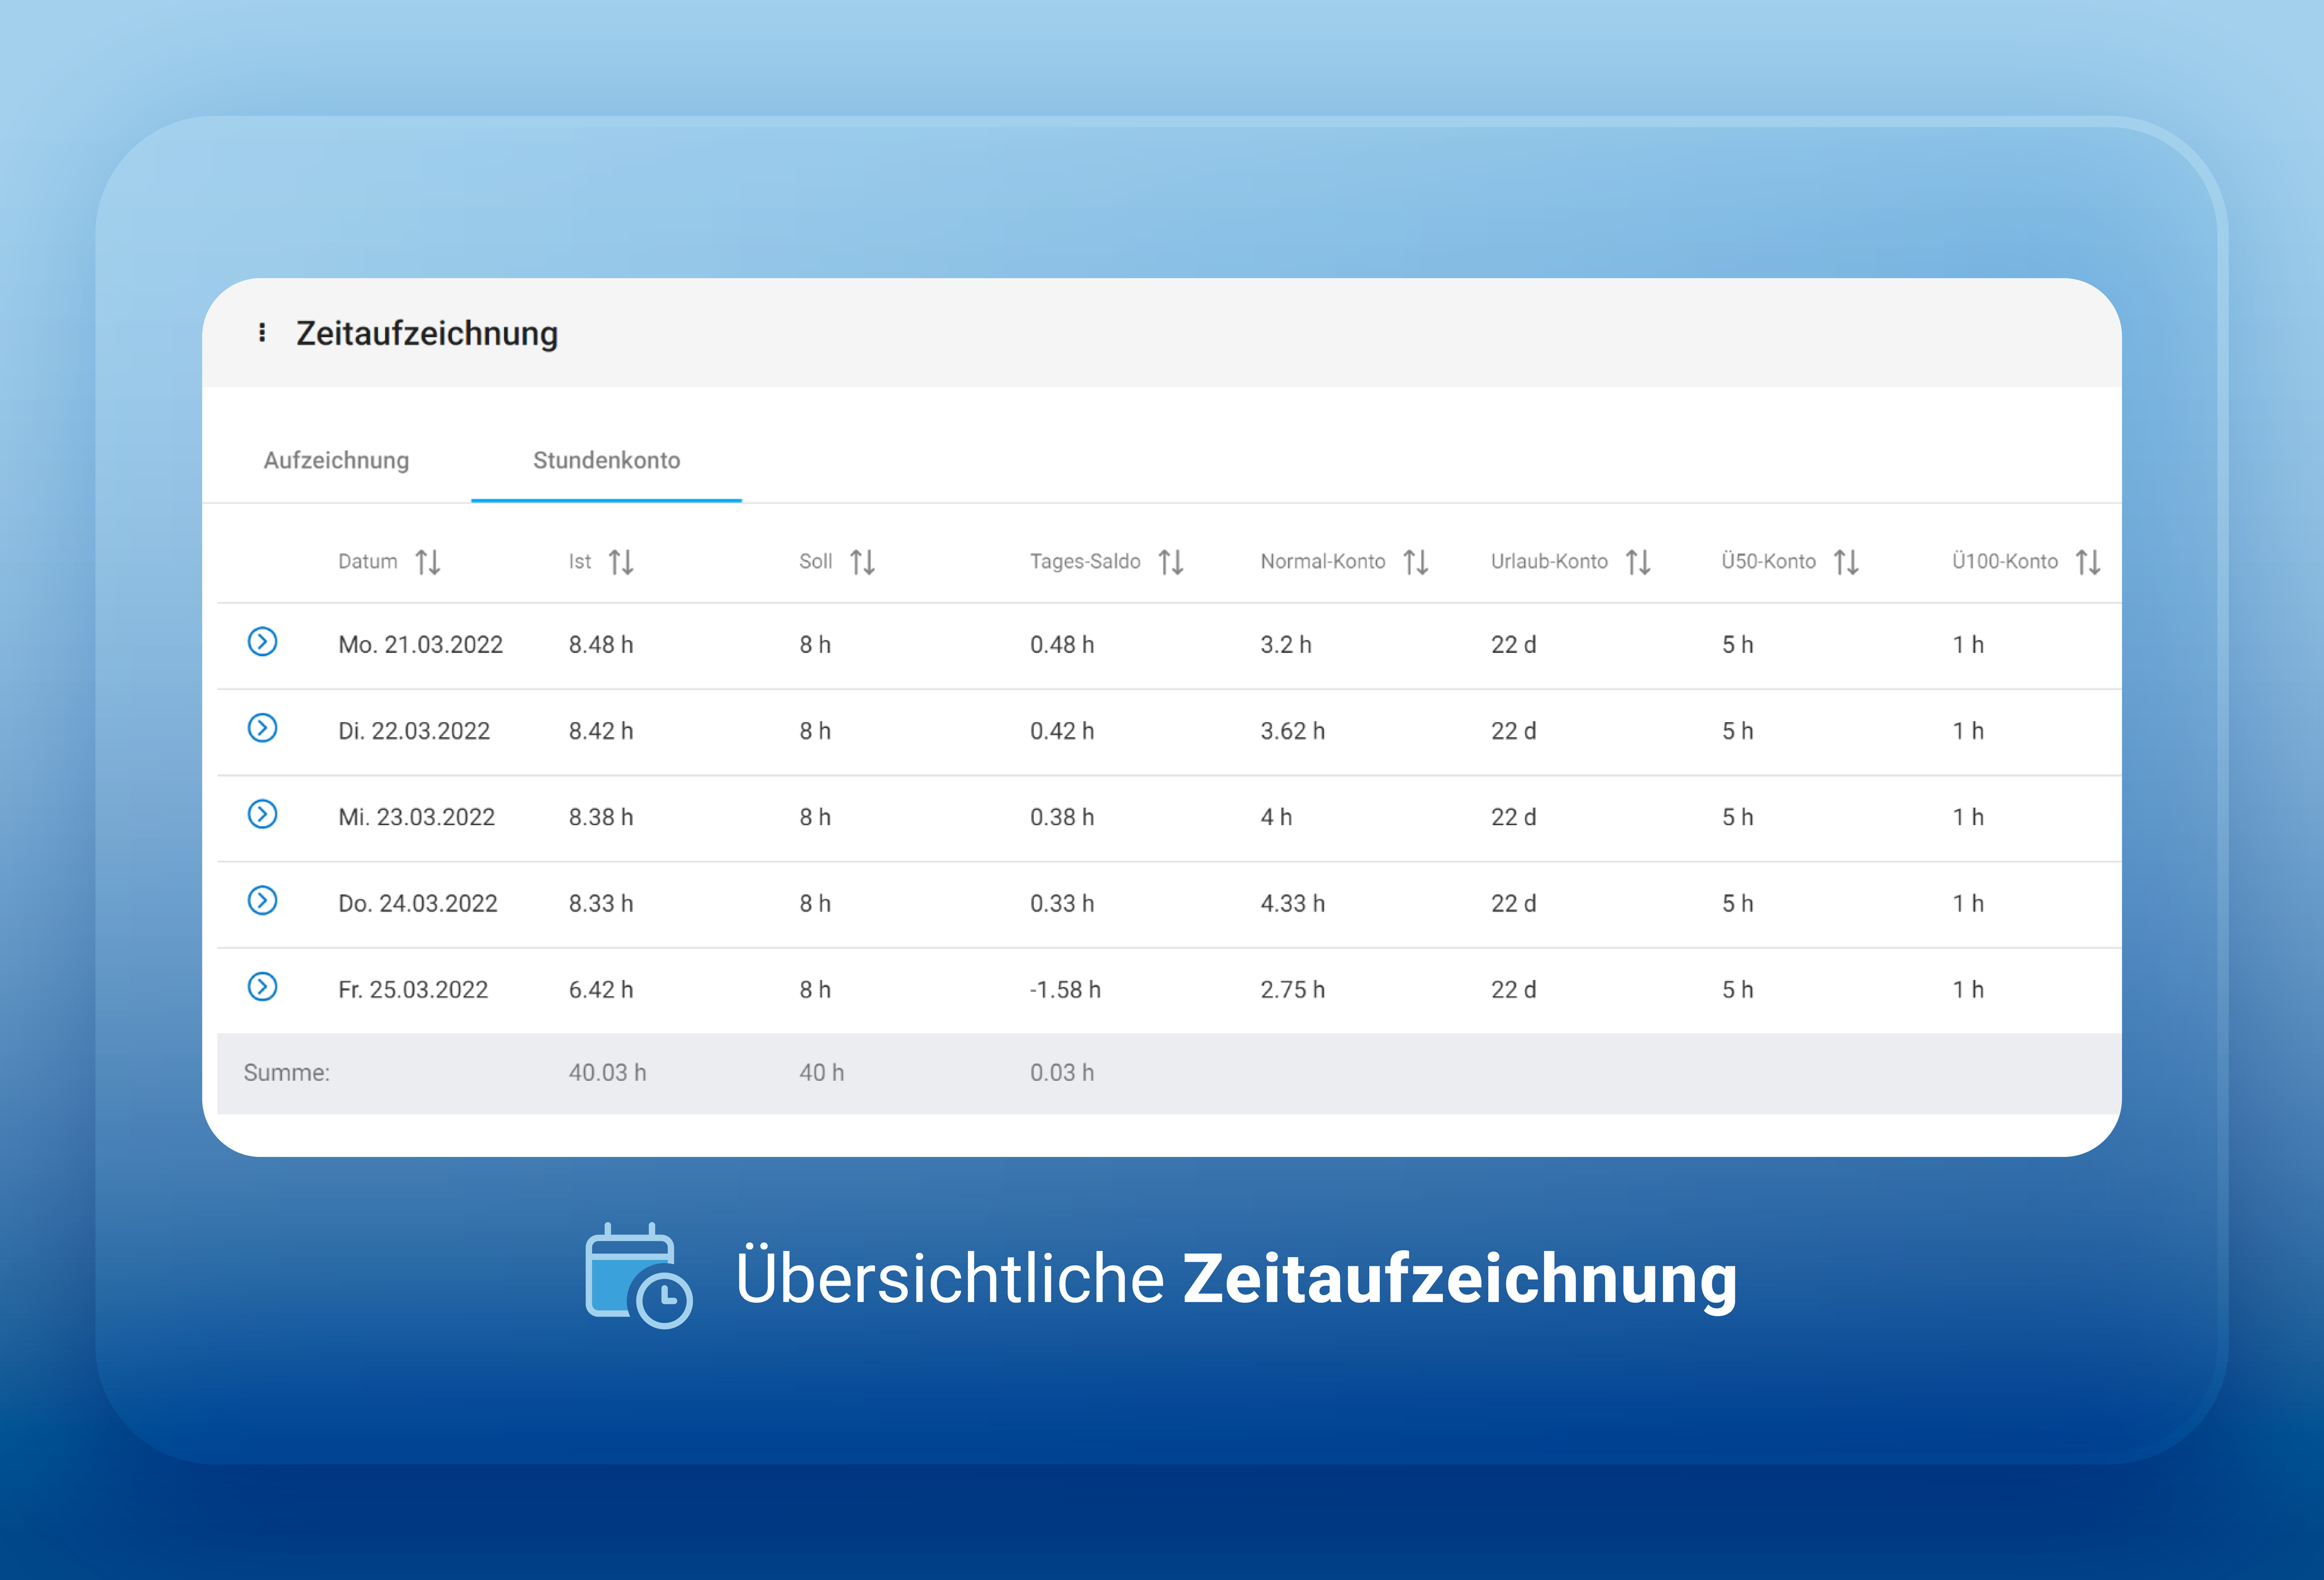Open the three-dot menu beside Zeitaufzeichnung
2324x1580 pixels.
point(262,333)
